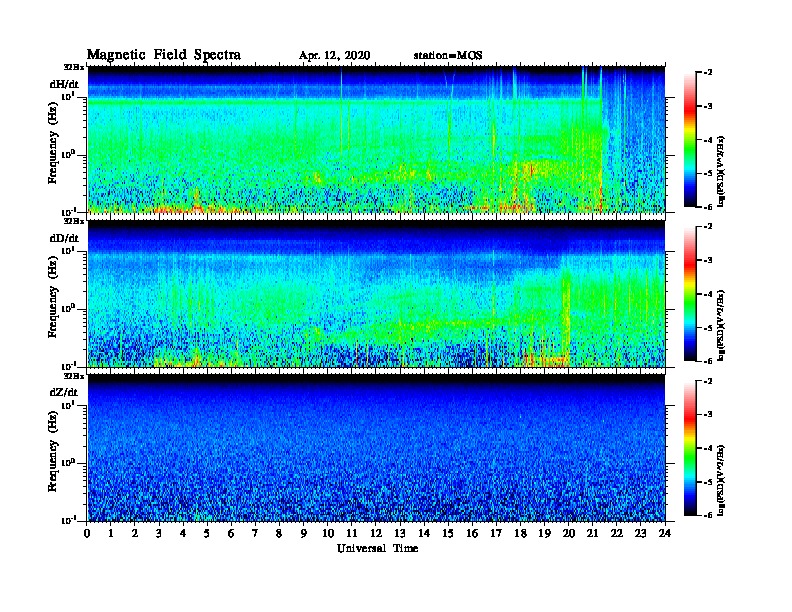Click the '32Hz' tick label atop dD/dt panel
The width and height of the screenshot is (792, 612).
click(x=74, y=221)
